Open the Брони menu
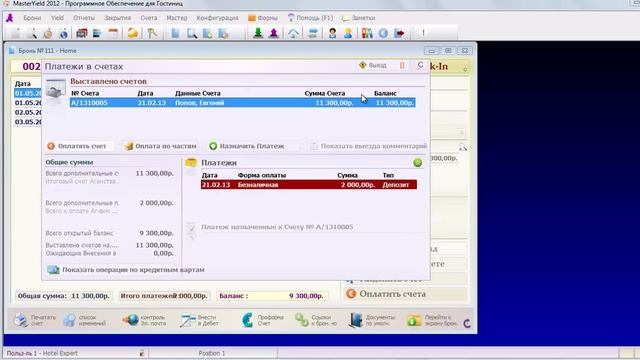 coord(32,18)
